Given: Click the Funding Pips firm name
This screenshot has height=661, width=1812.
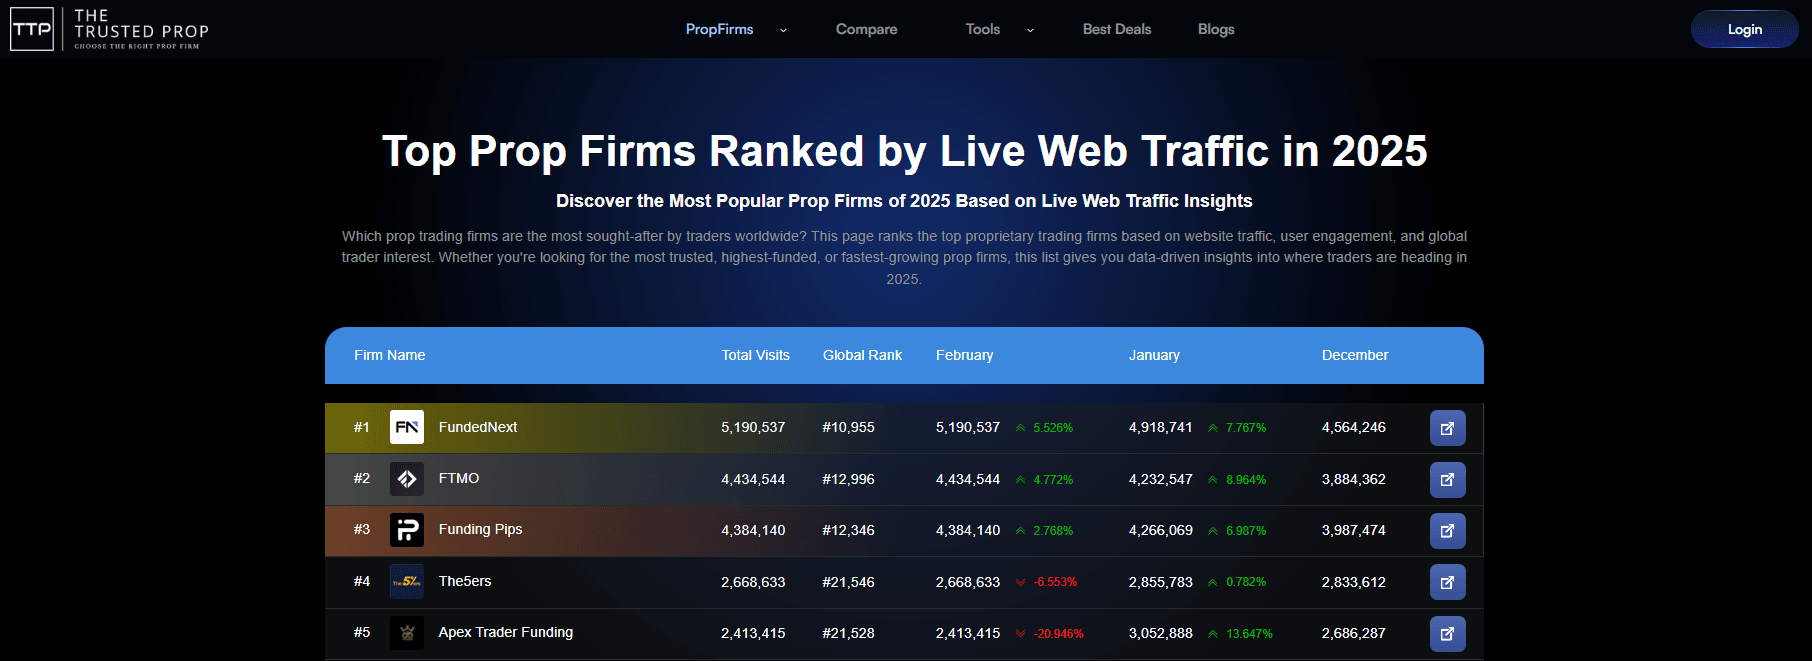Looking at the screenshot, I should pos(480,529).
